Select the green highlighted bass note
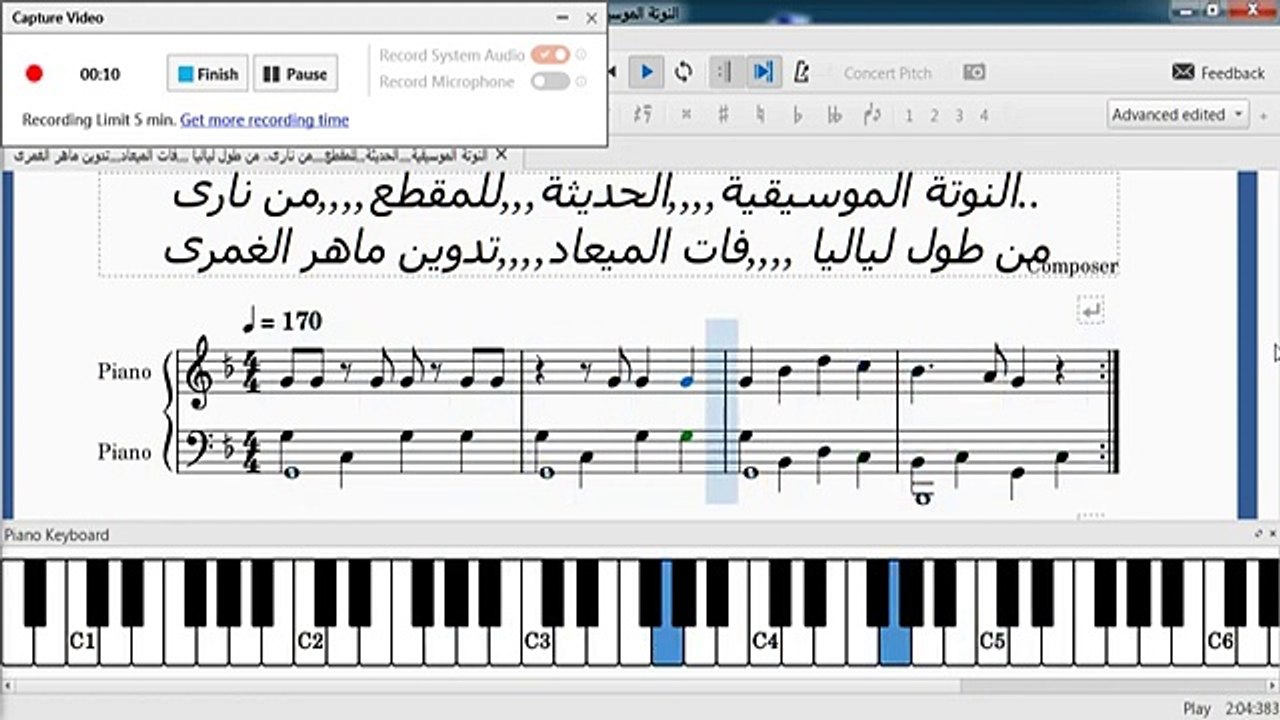1280x720 pixels. [686, 436]
